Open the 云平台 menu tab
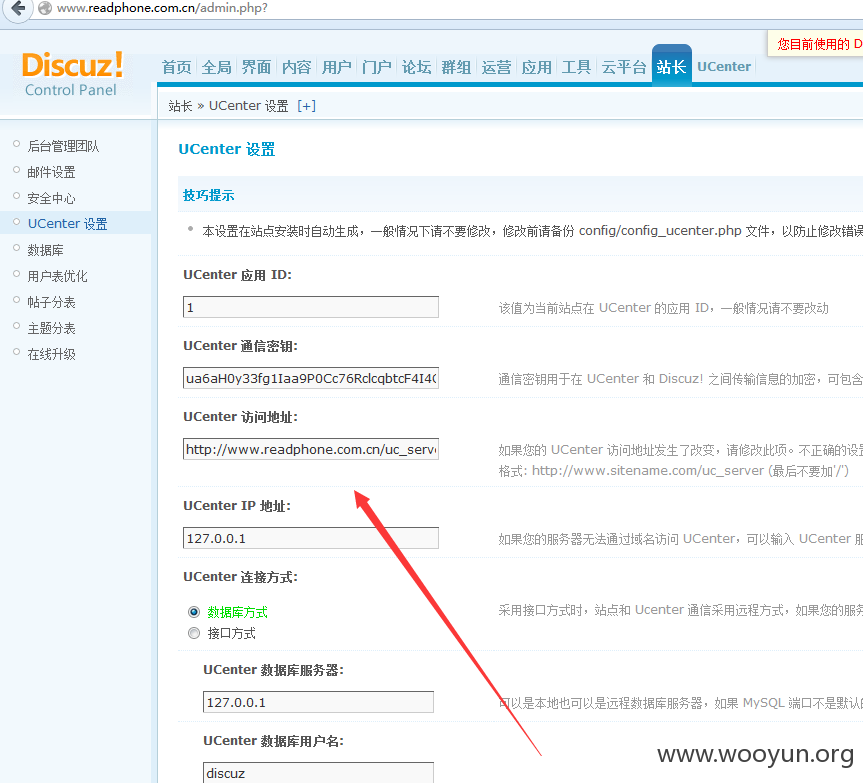The height and width of the screenshot is (783, 863). click(624, 67)
